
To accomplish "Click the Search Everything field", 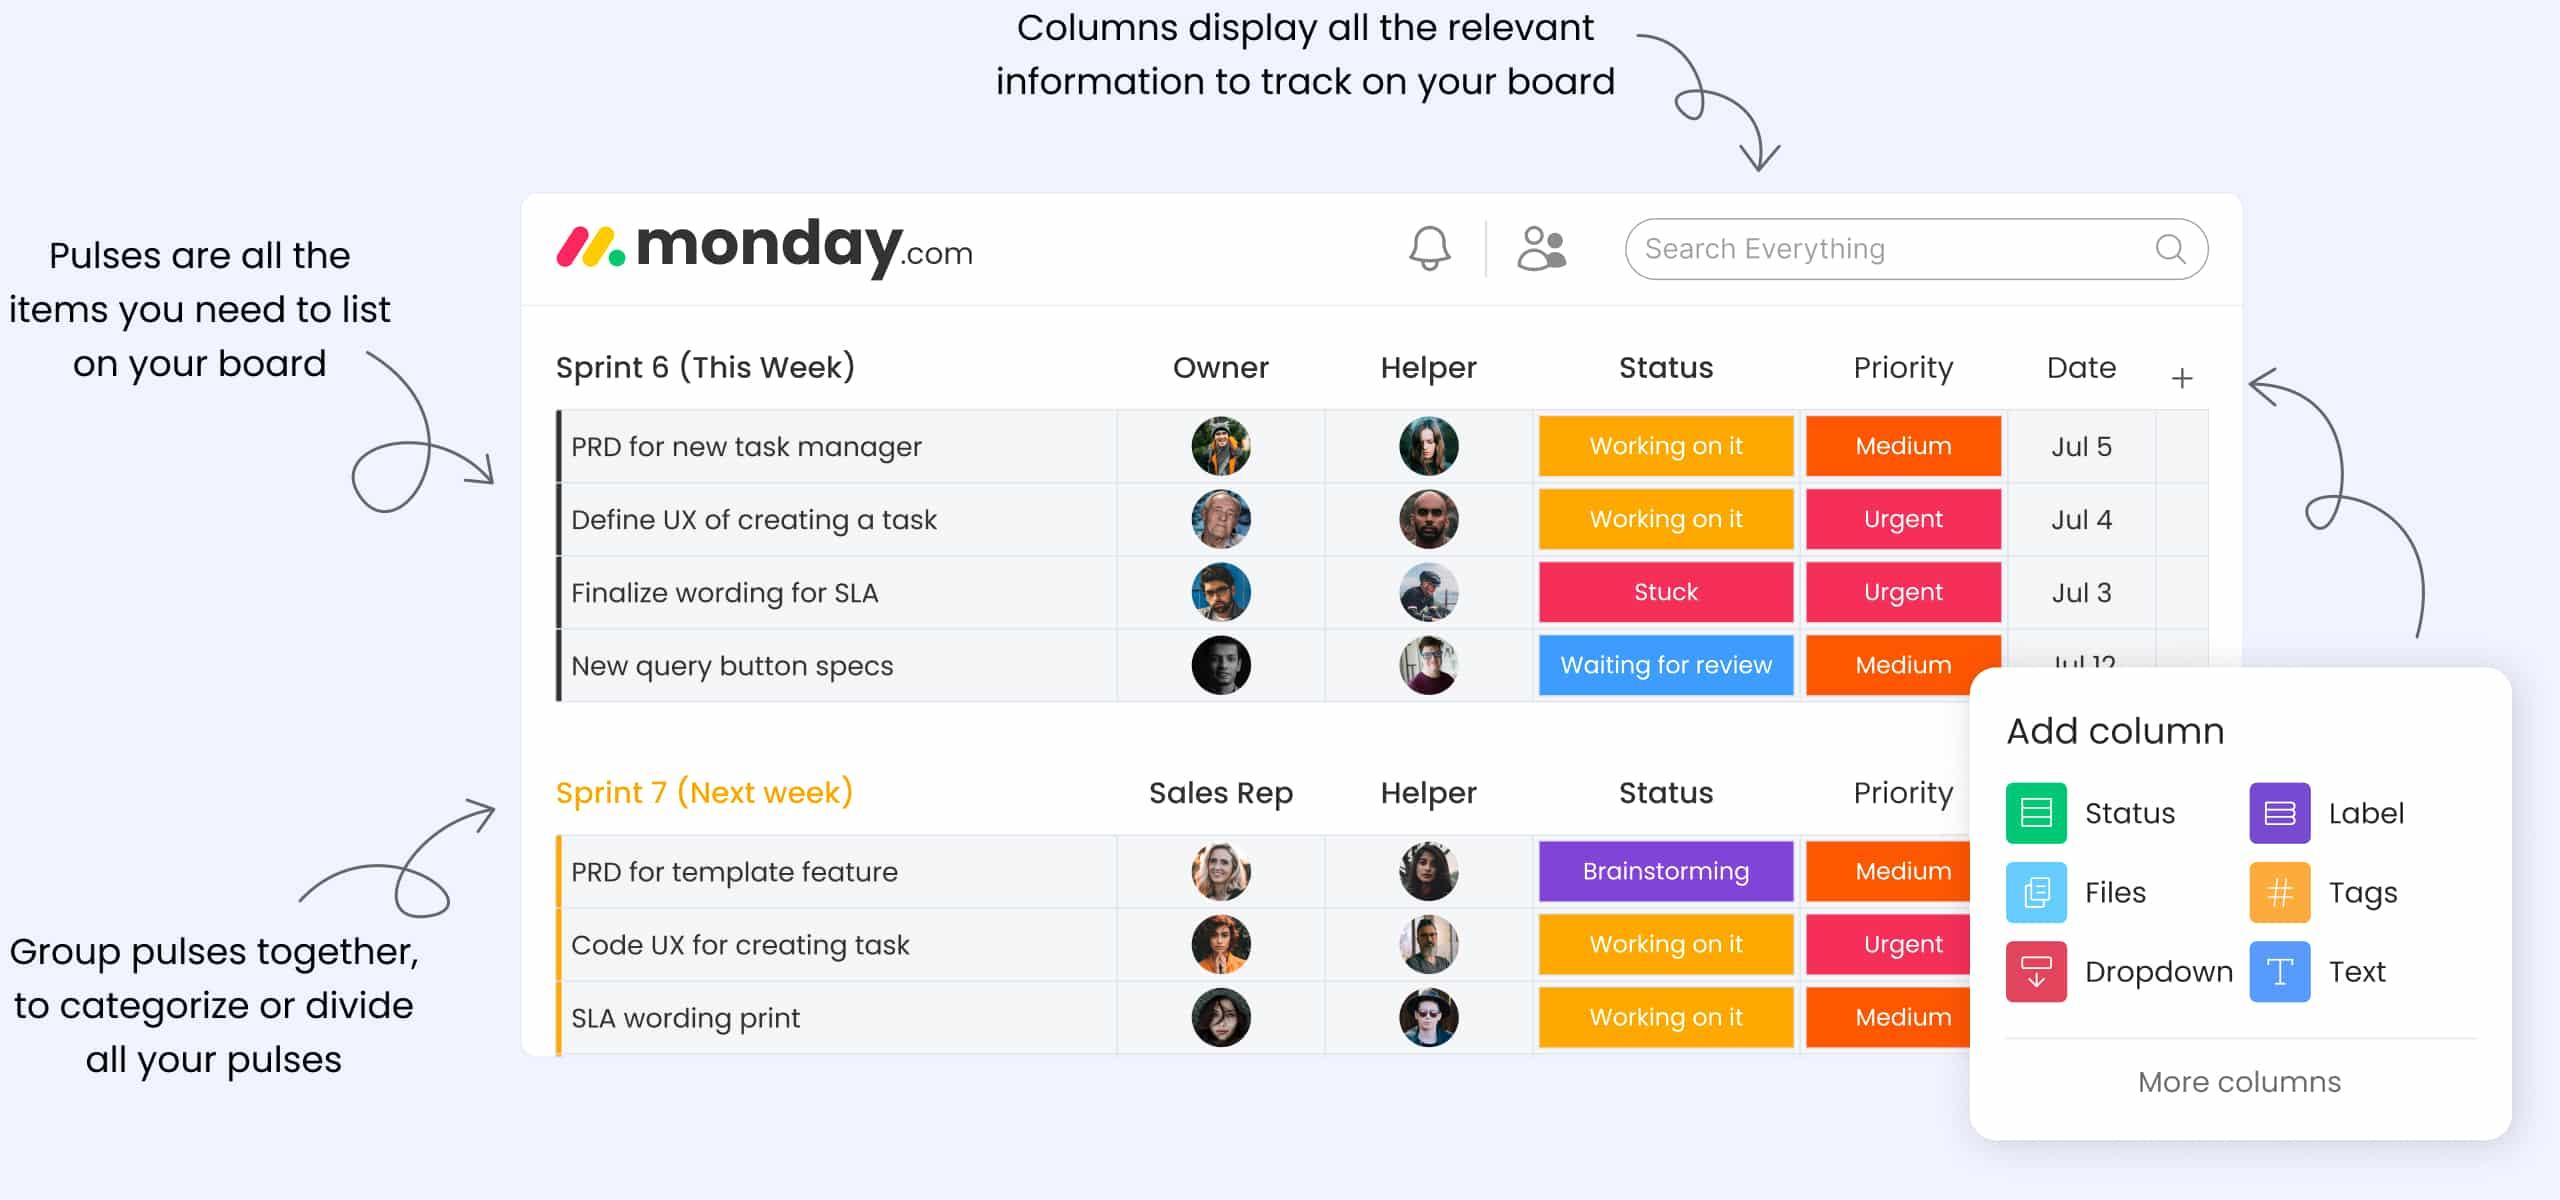I will pyautogui.click(x=1916, y=249).
